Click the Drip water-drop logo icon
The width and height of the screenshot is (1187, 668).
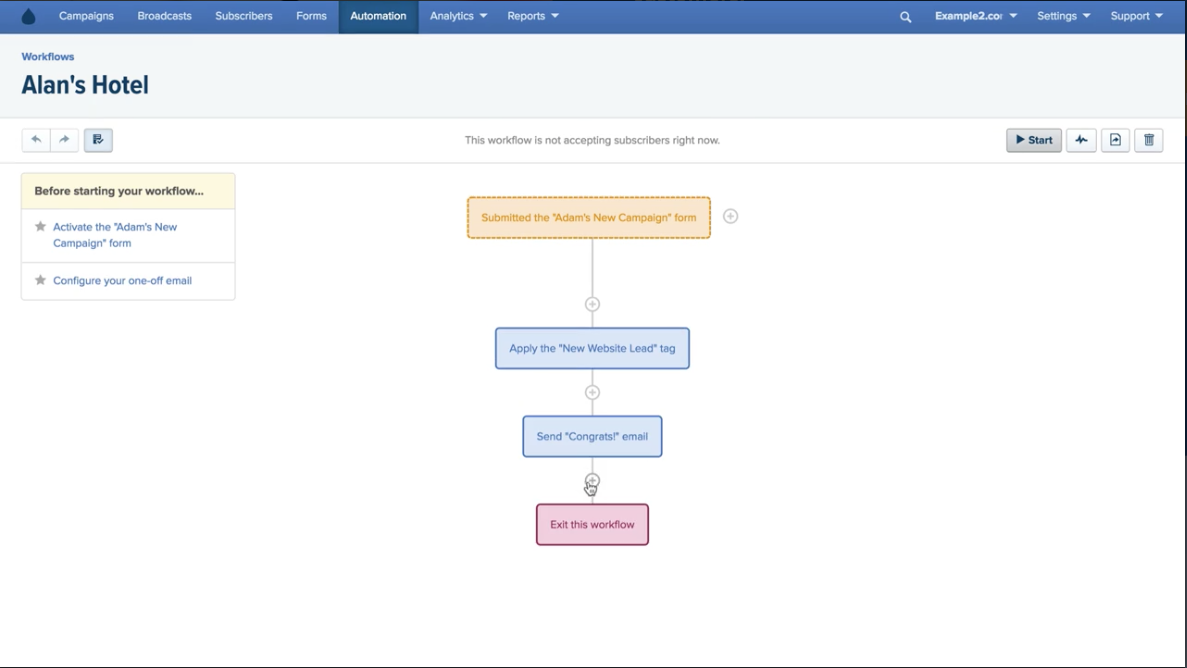pos(29,17)
